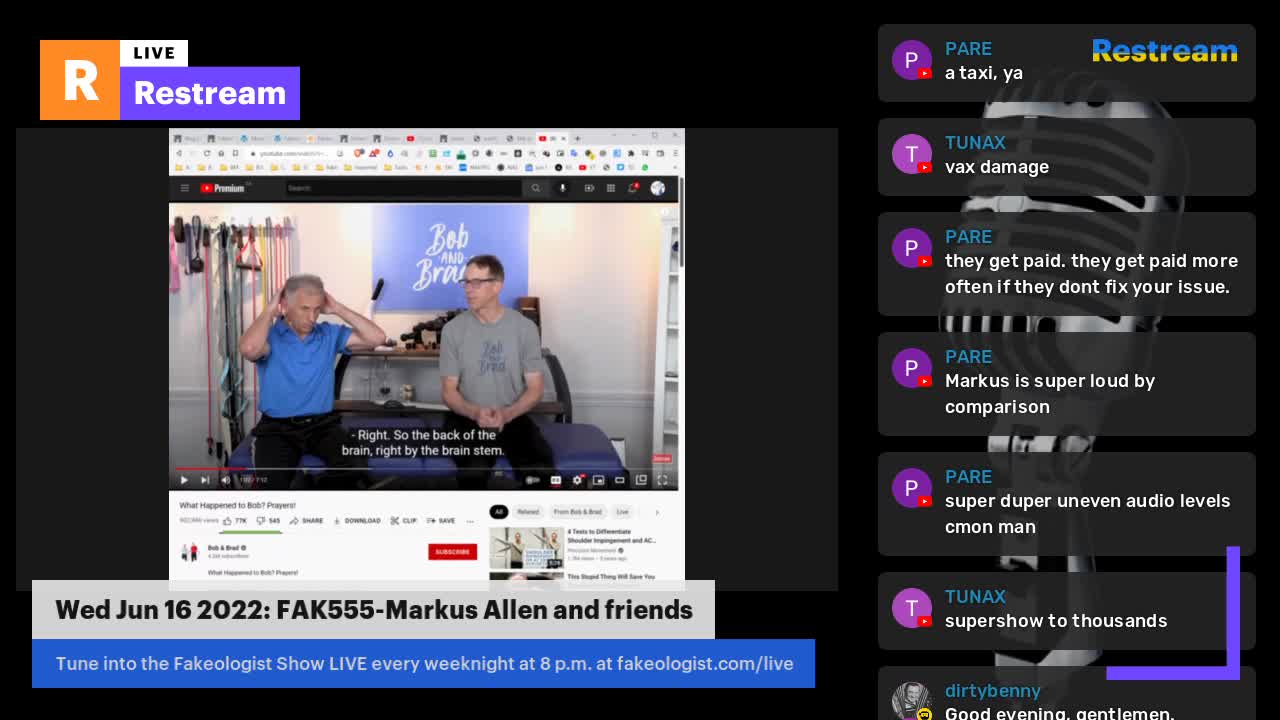
Task: Bookmark this page in the toolbar
Action: click(236, 153)
